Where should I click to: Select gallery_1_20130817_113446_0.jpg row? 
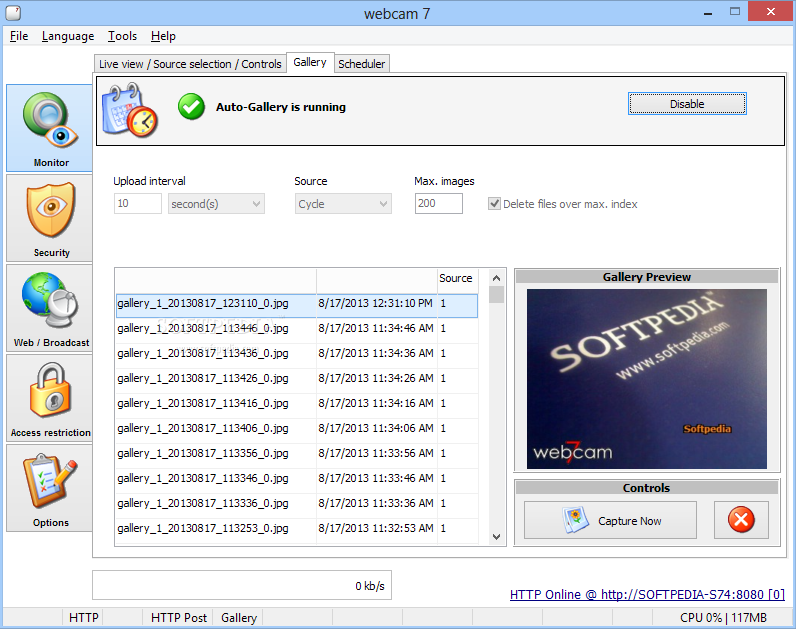(297, 328)
